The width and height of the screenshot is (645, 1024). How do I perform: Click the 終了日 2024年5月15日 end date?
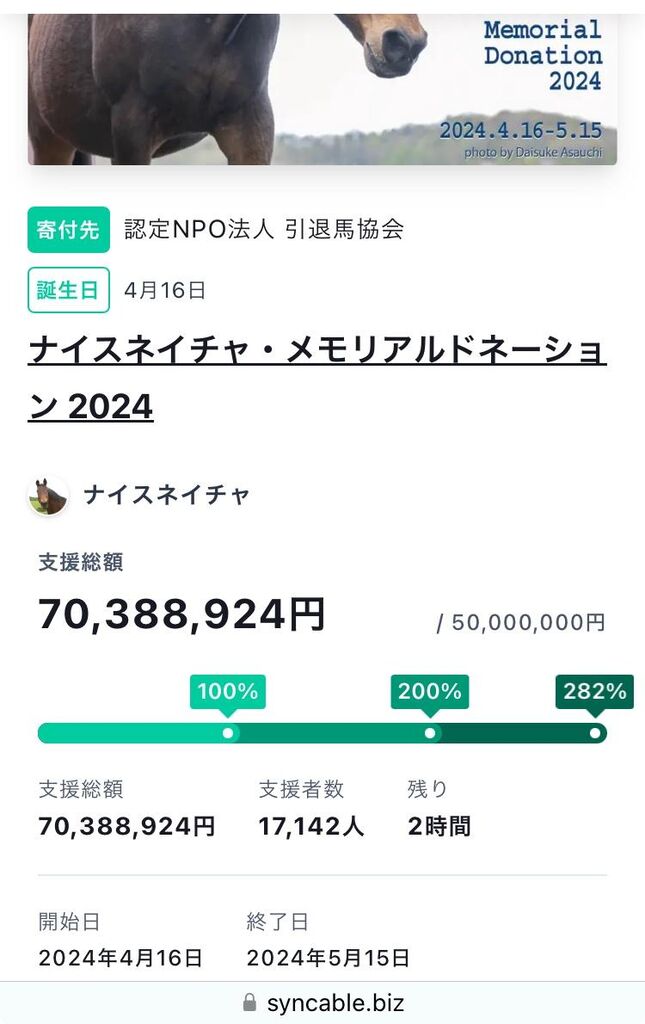(328, 957)
